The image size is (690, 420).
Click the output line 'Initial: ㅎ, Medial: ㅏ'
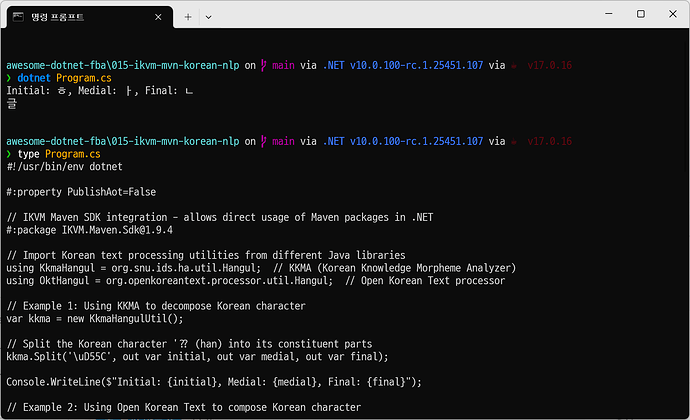tap(100, 91)
